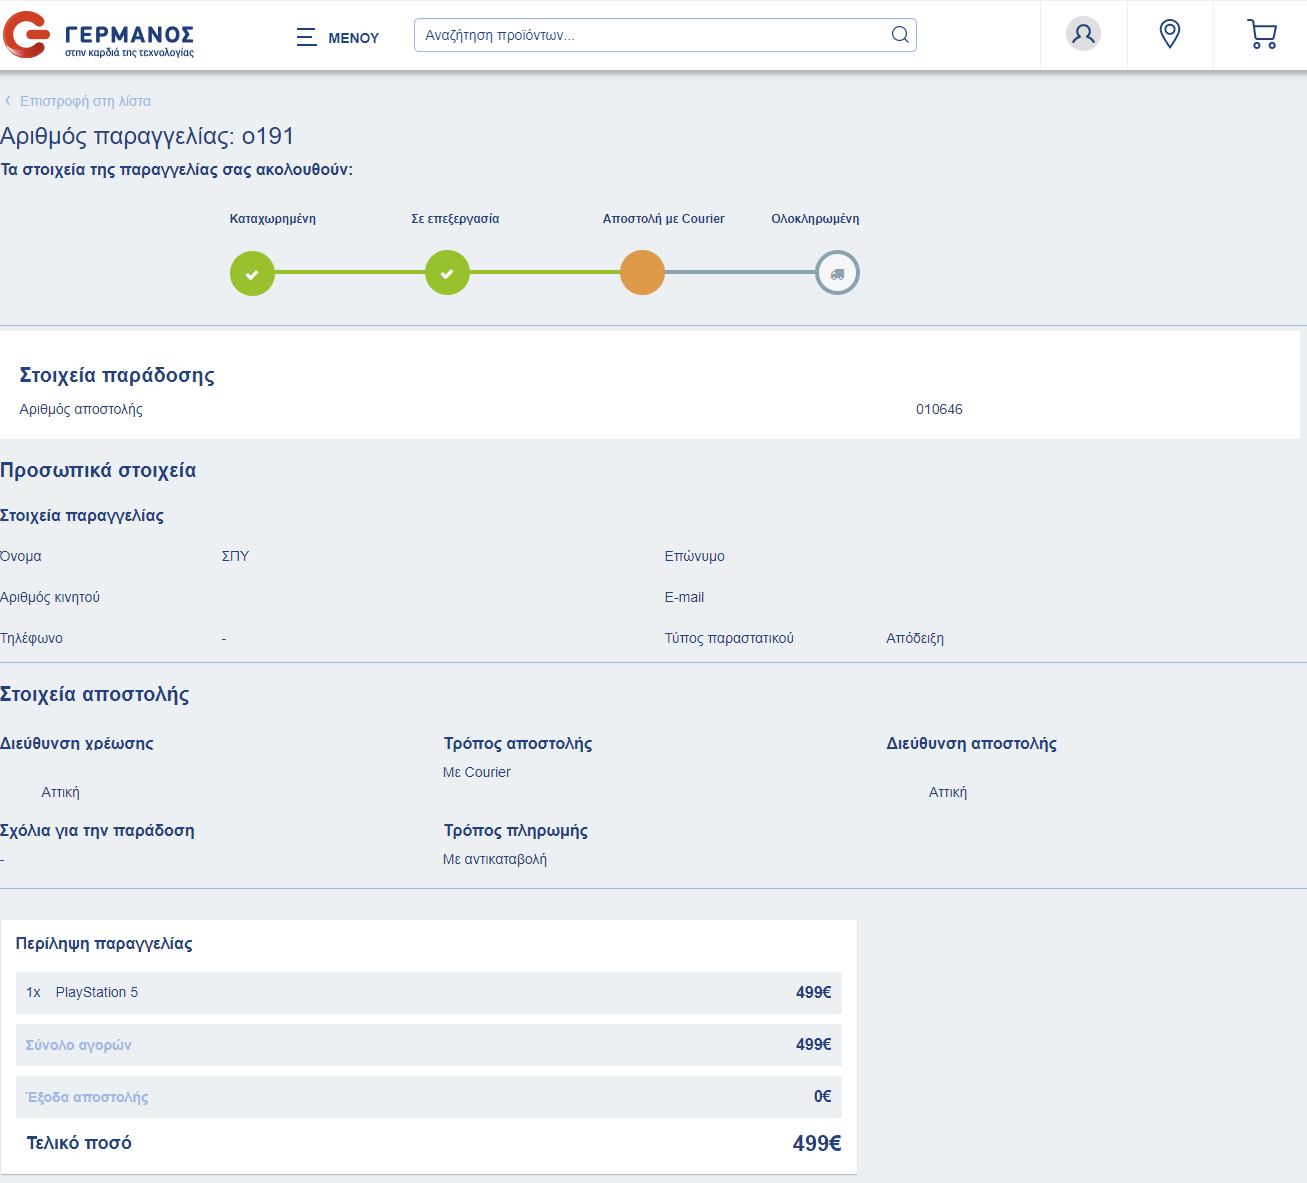The width and height of the screenshot is (1307, 1183).
Task: Click the Σχόλια για την παράδοση heading
Action: (97, 830)
